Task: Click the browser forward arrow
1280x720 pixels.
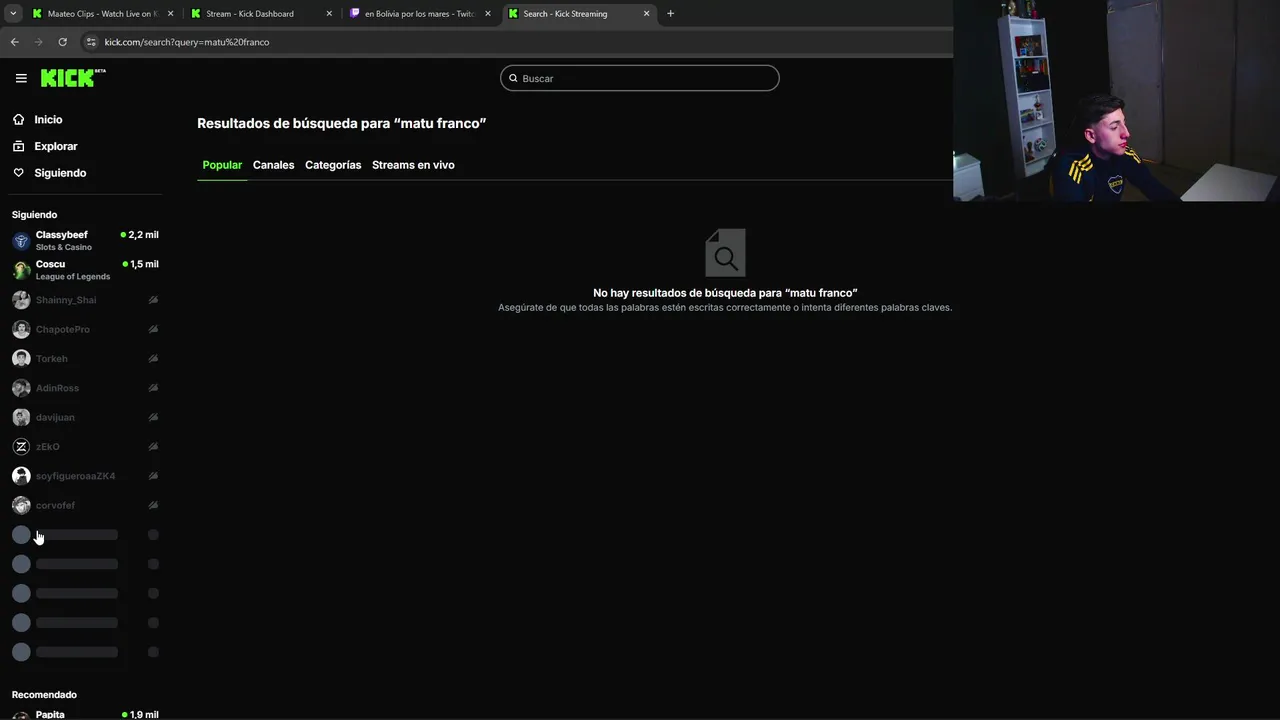Action: pyautogui.click(x=38, y=42)
